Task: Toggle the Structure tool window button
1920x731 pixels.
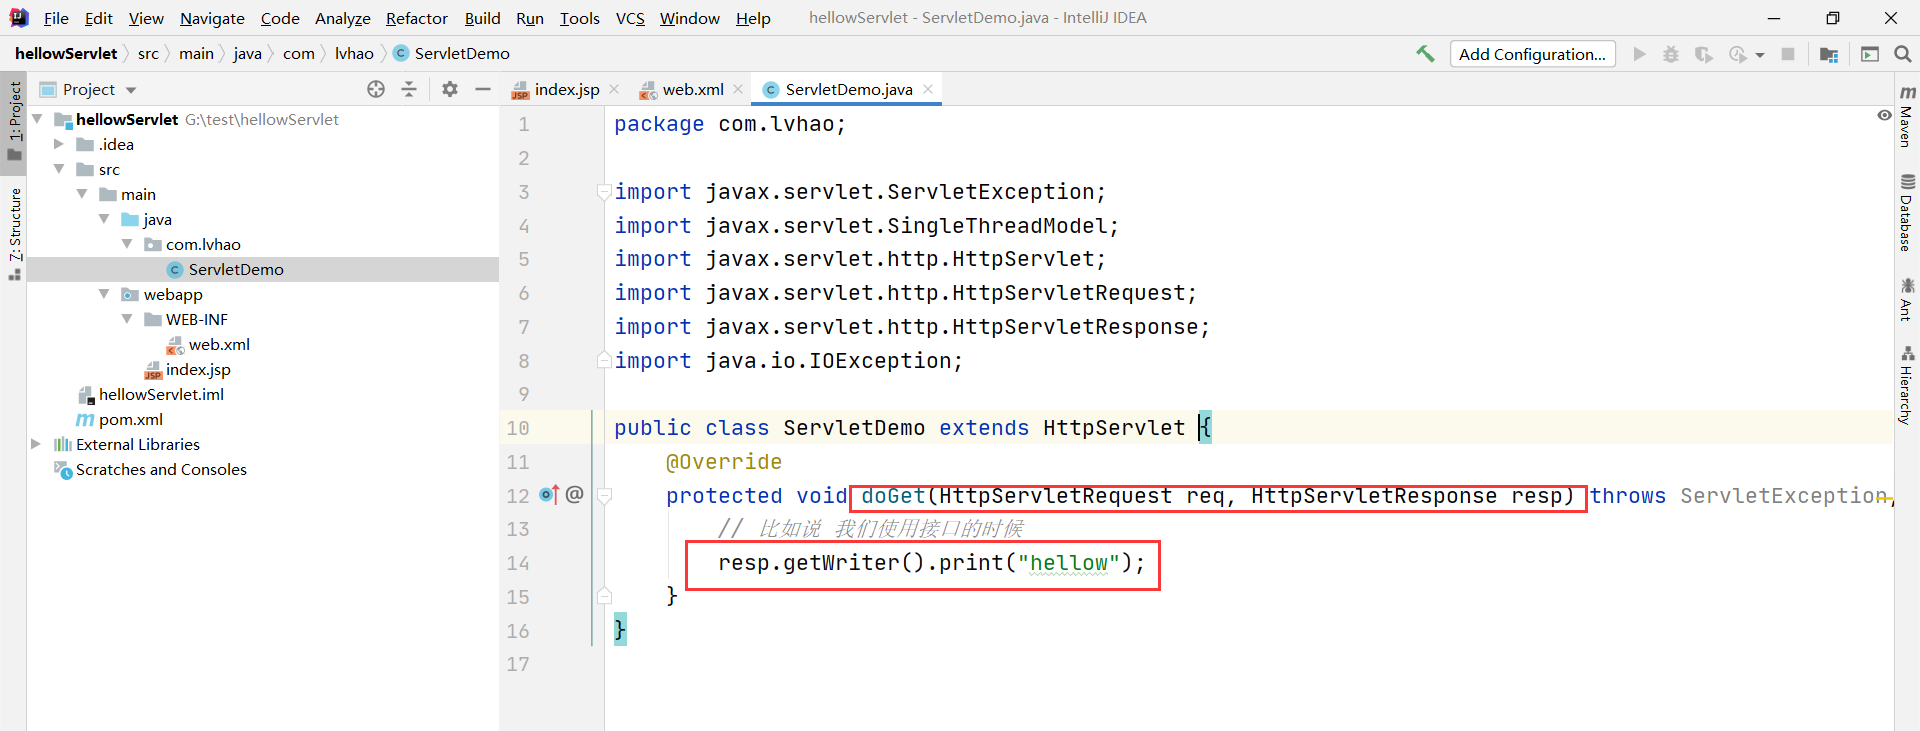Action: tap(14, 233)
